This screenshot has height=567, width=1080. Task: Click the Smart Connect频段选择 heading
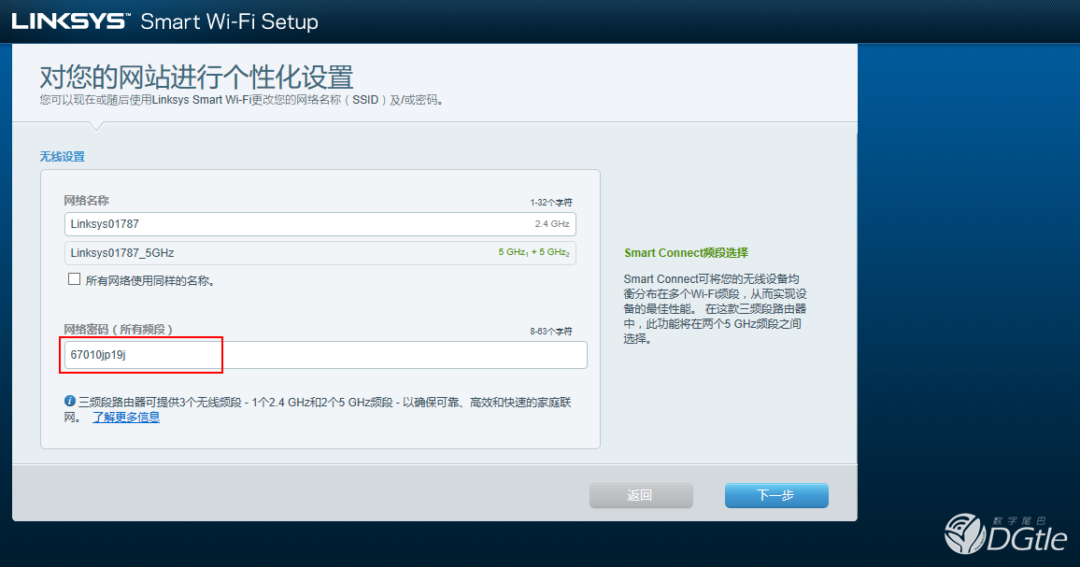coord(686,253)
